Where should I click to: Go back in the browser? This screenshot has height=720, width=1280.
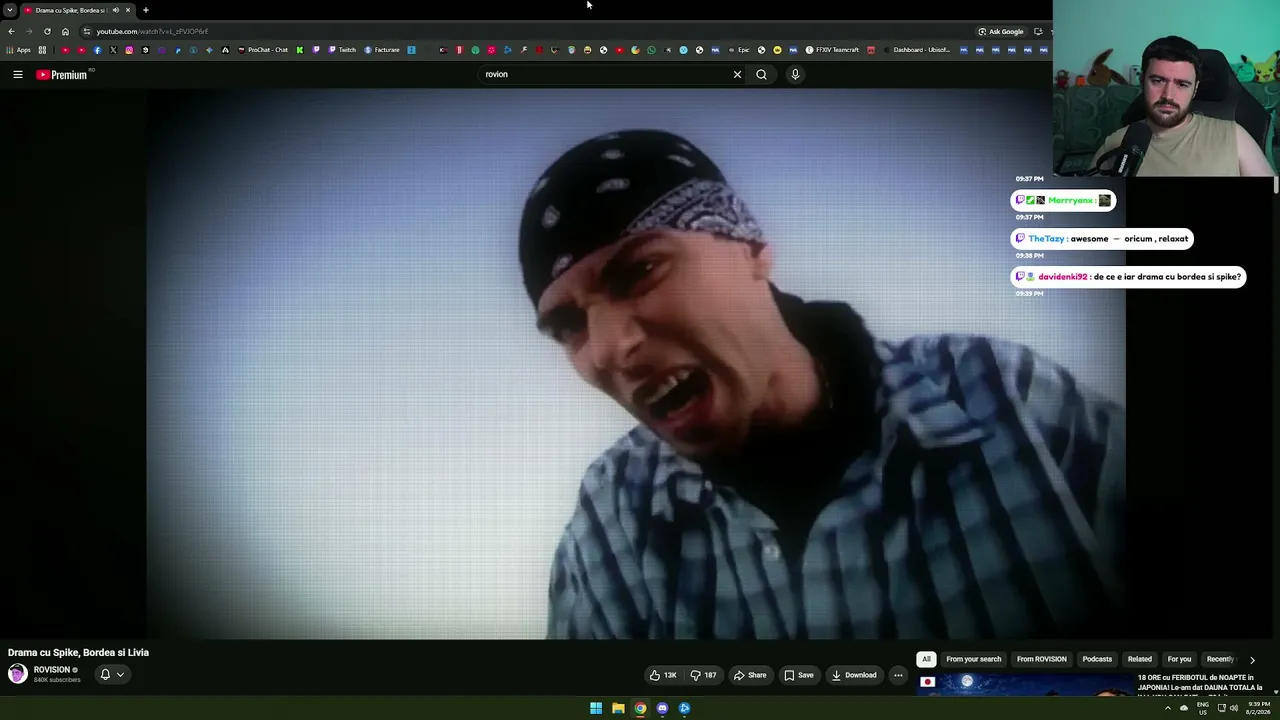(10, 31)
